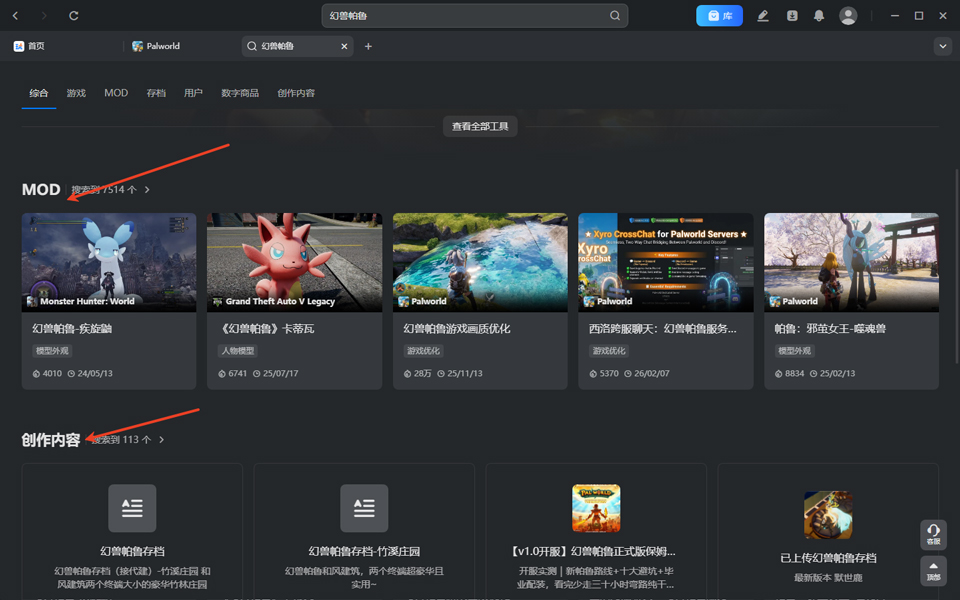Select the MOD filter tab
Viewport: 960px width, 600px height.
click(x=116, y=93)
